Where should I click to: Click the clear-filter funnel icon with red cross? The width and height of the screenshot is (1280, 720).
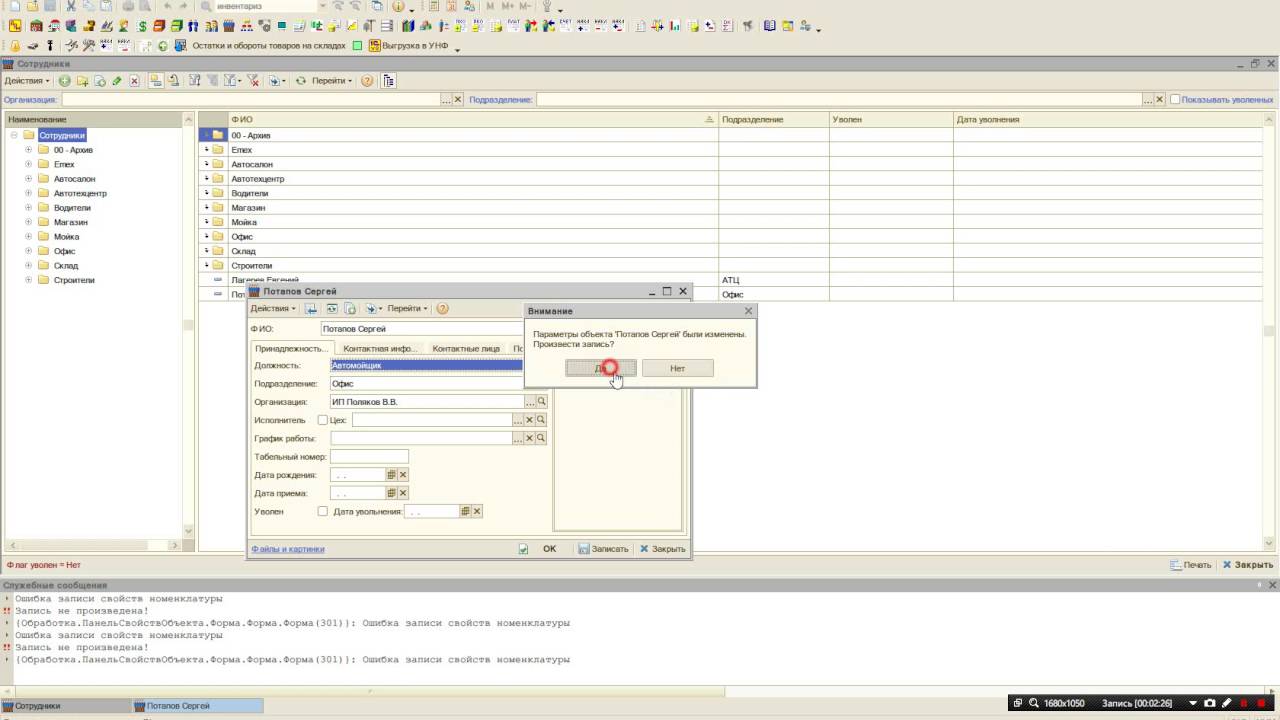(x=253, y=81)
